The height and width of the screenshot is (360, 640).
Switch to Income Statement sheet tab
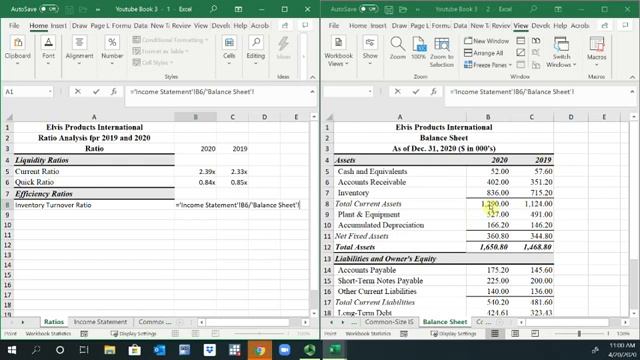(x=100, y=322)
